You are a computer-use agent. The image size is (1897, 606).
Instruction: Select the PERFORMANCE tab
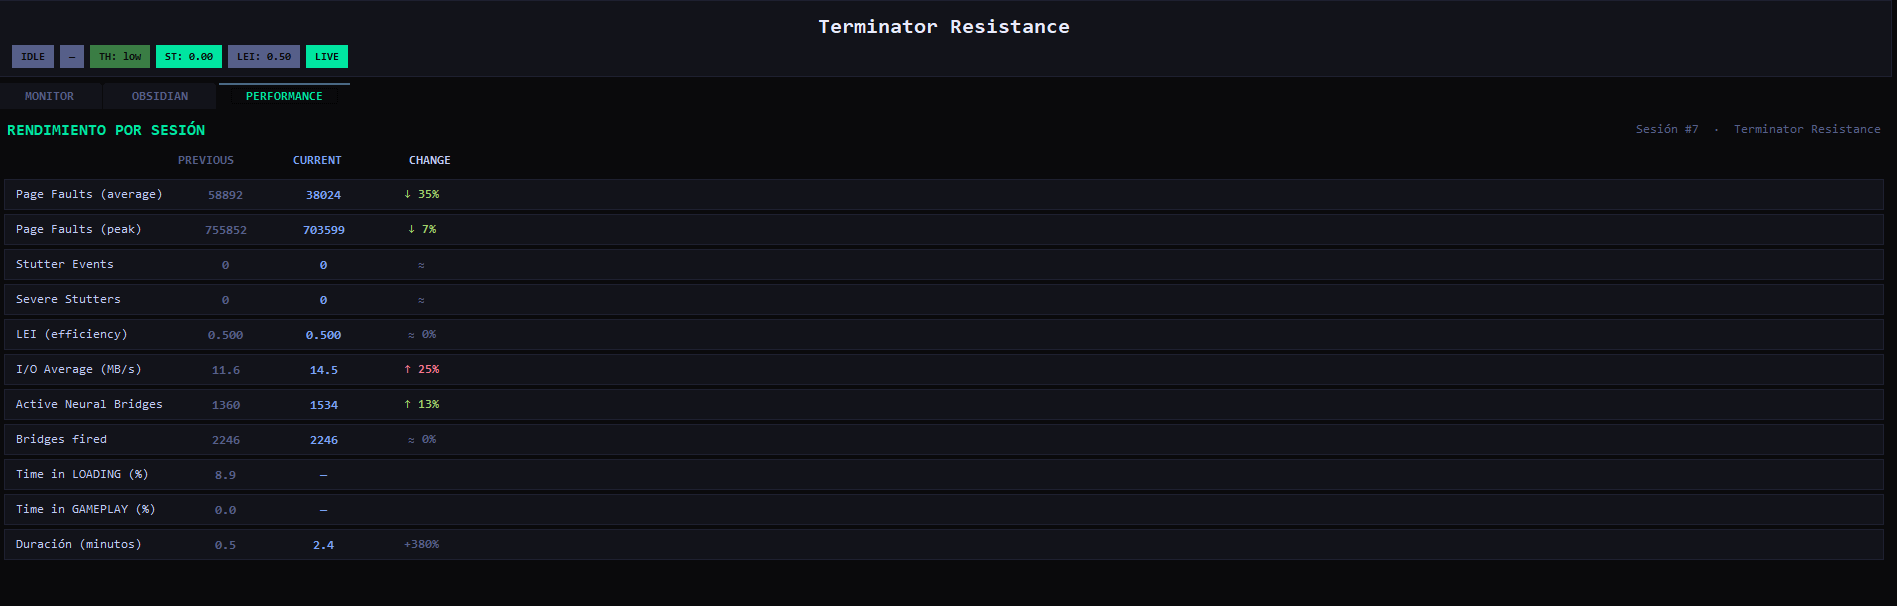pos(284,96)
